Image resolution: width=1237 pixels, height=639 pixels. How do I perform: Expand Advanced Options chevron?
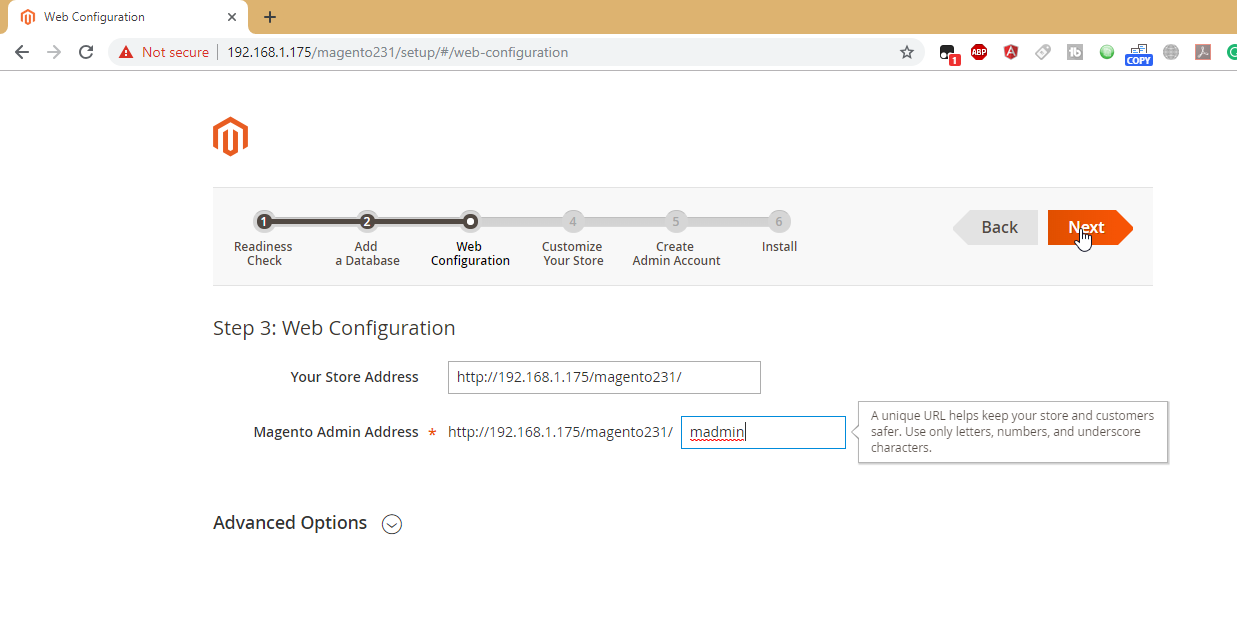(x=392, y=524)
